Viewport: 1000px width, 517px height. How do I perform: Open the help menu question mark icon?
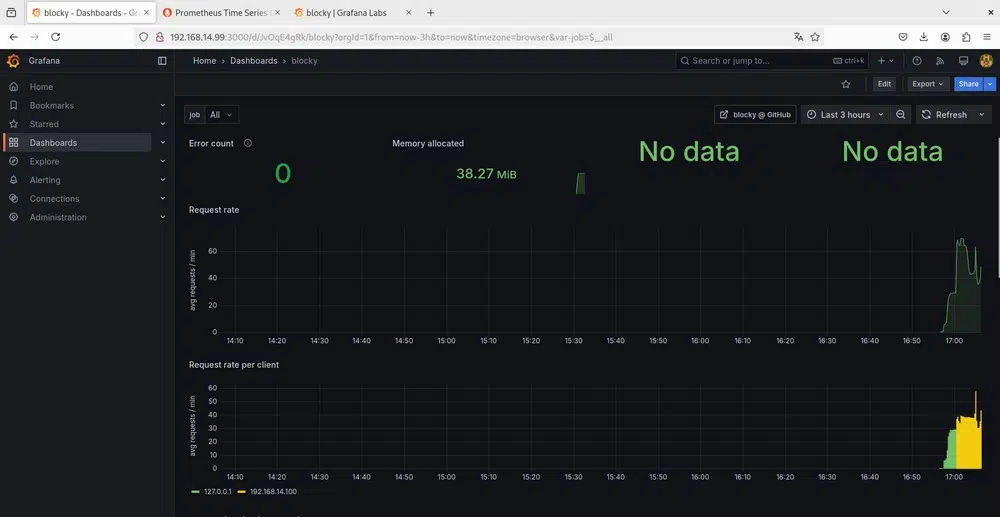point(917,61)
